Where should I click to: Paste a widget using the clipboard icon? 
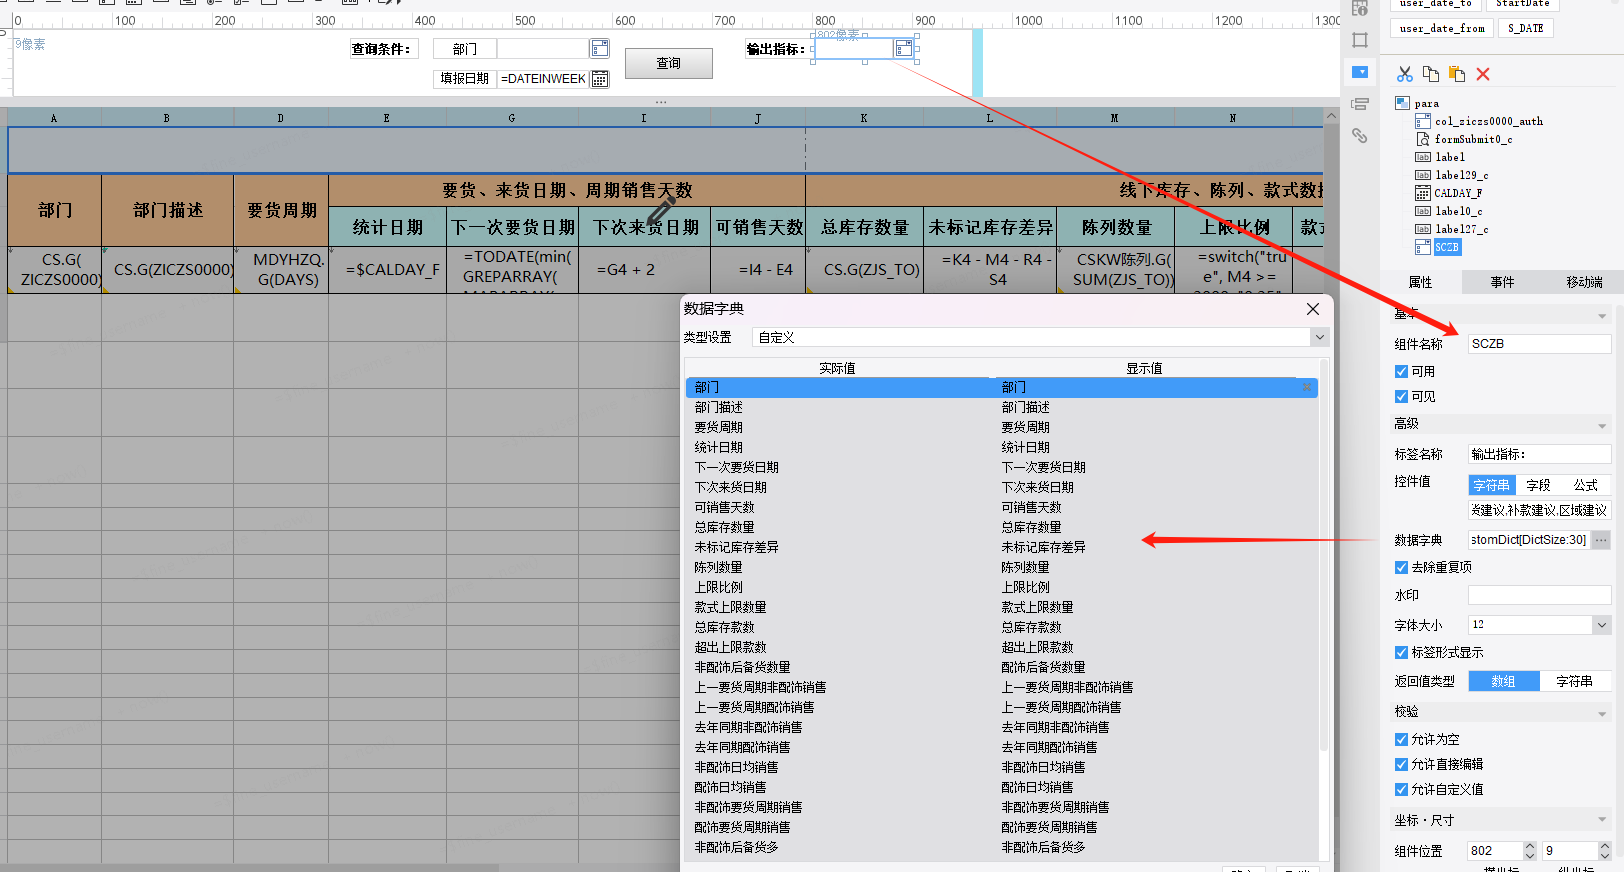(1457, 74)
